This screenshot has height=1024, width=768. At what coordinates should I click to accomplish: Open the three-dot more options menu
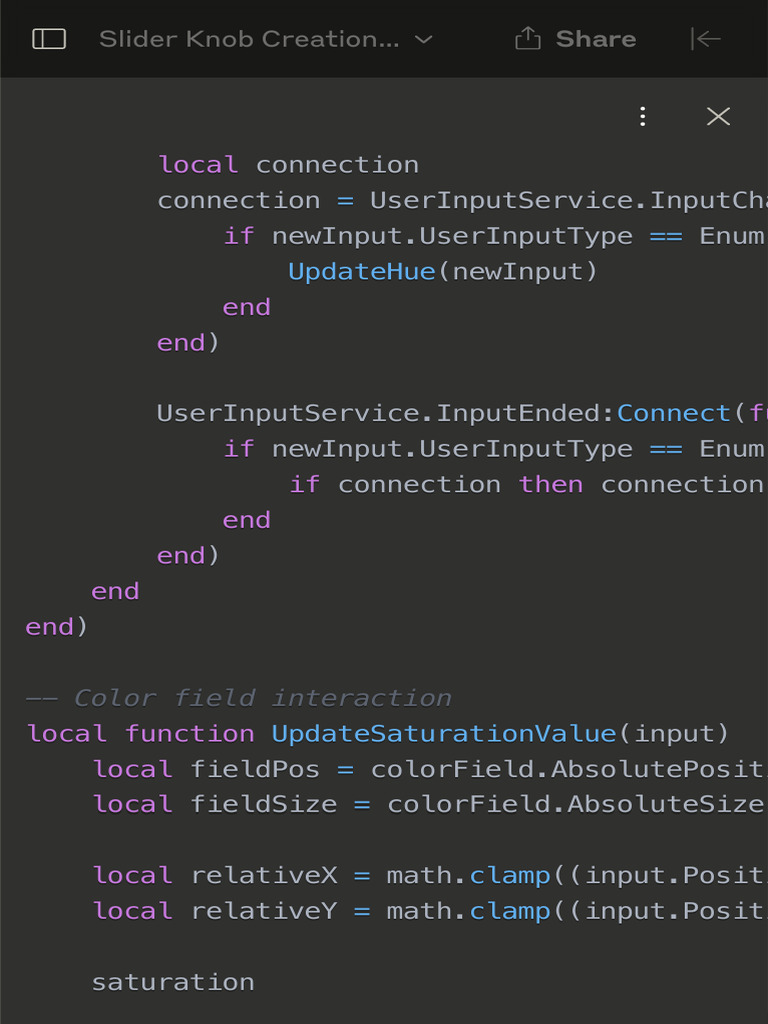point(643,117)
